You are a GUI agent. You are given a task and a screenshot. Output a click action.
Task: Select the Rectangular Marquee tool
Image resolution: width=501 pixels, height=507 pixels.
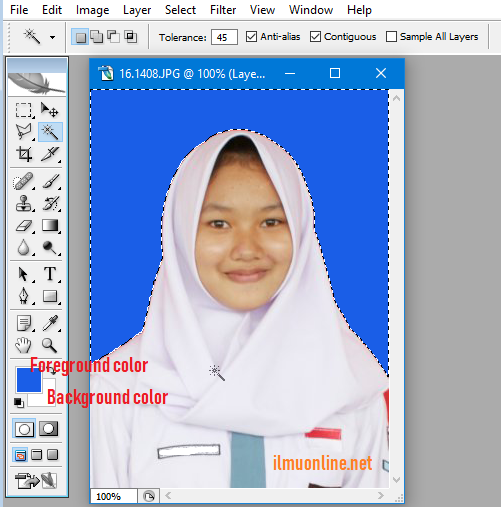coord(24,110)
